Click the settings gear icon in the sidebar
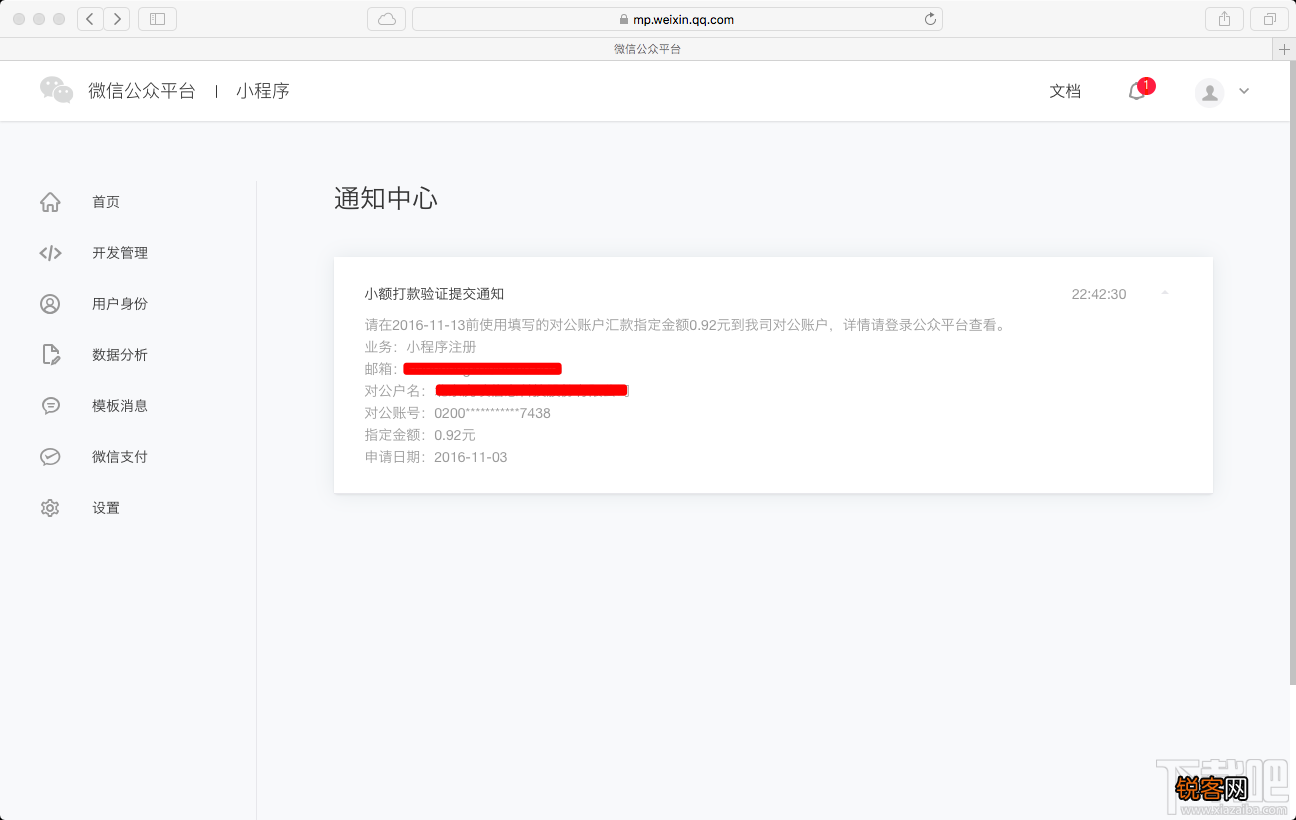Viewport: 1296px width, 820px height. click(50, 508)
